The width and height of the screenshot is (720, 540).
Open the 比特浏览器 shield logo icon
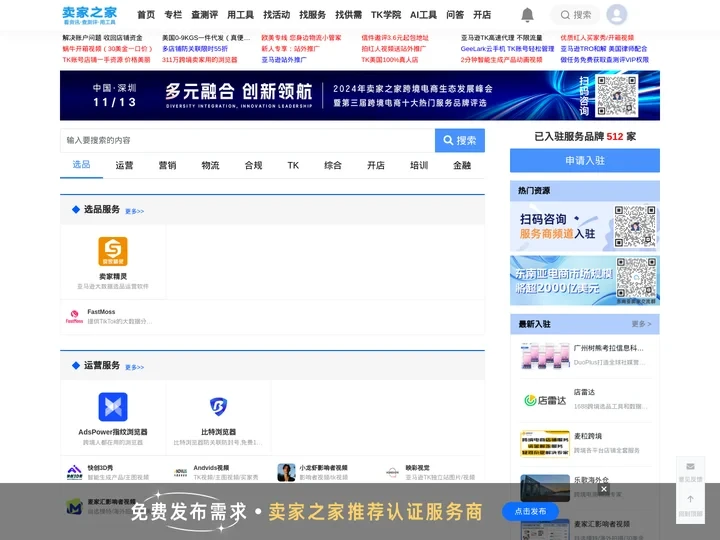point(218,406)
